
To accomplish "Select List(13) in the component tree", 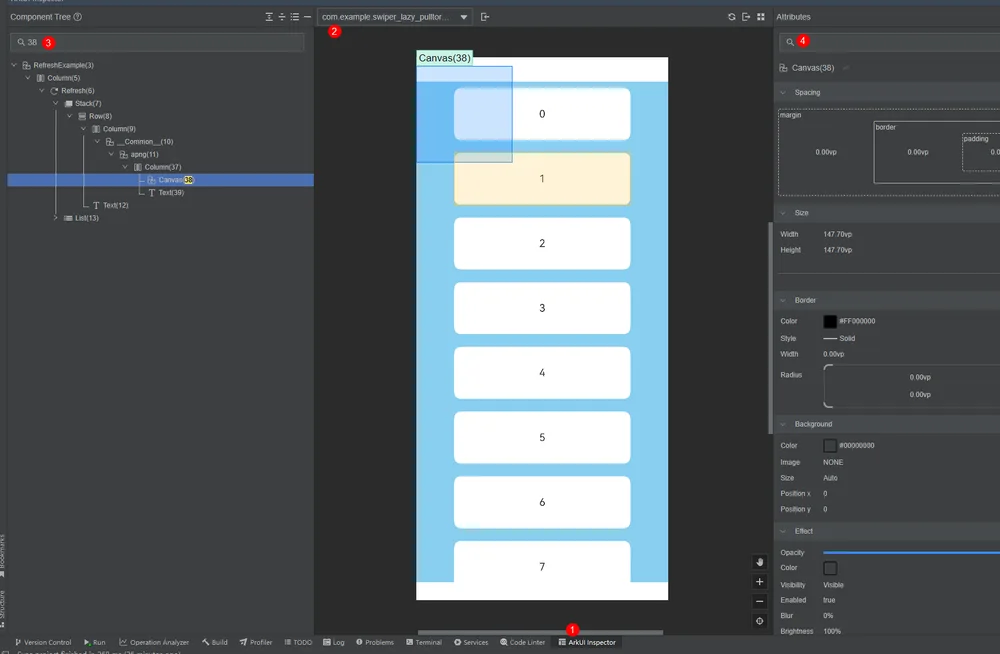I will (87, 218).
